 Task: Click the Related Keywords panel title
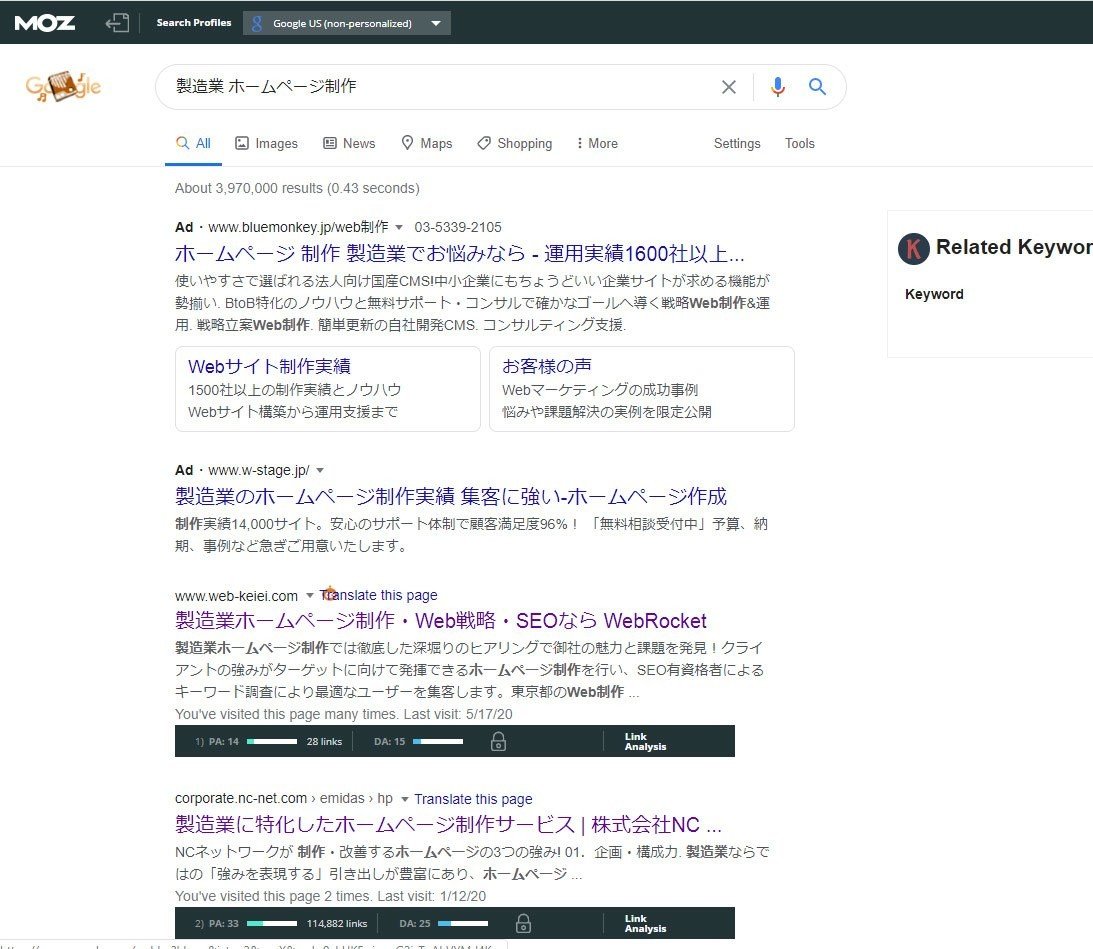tap(1014, 247)
